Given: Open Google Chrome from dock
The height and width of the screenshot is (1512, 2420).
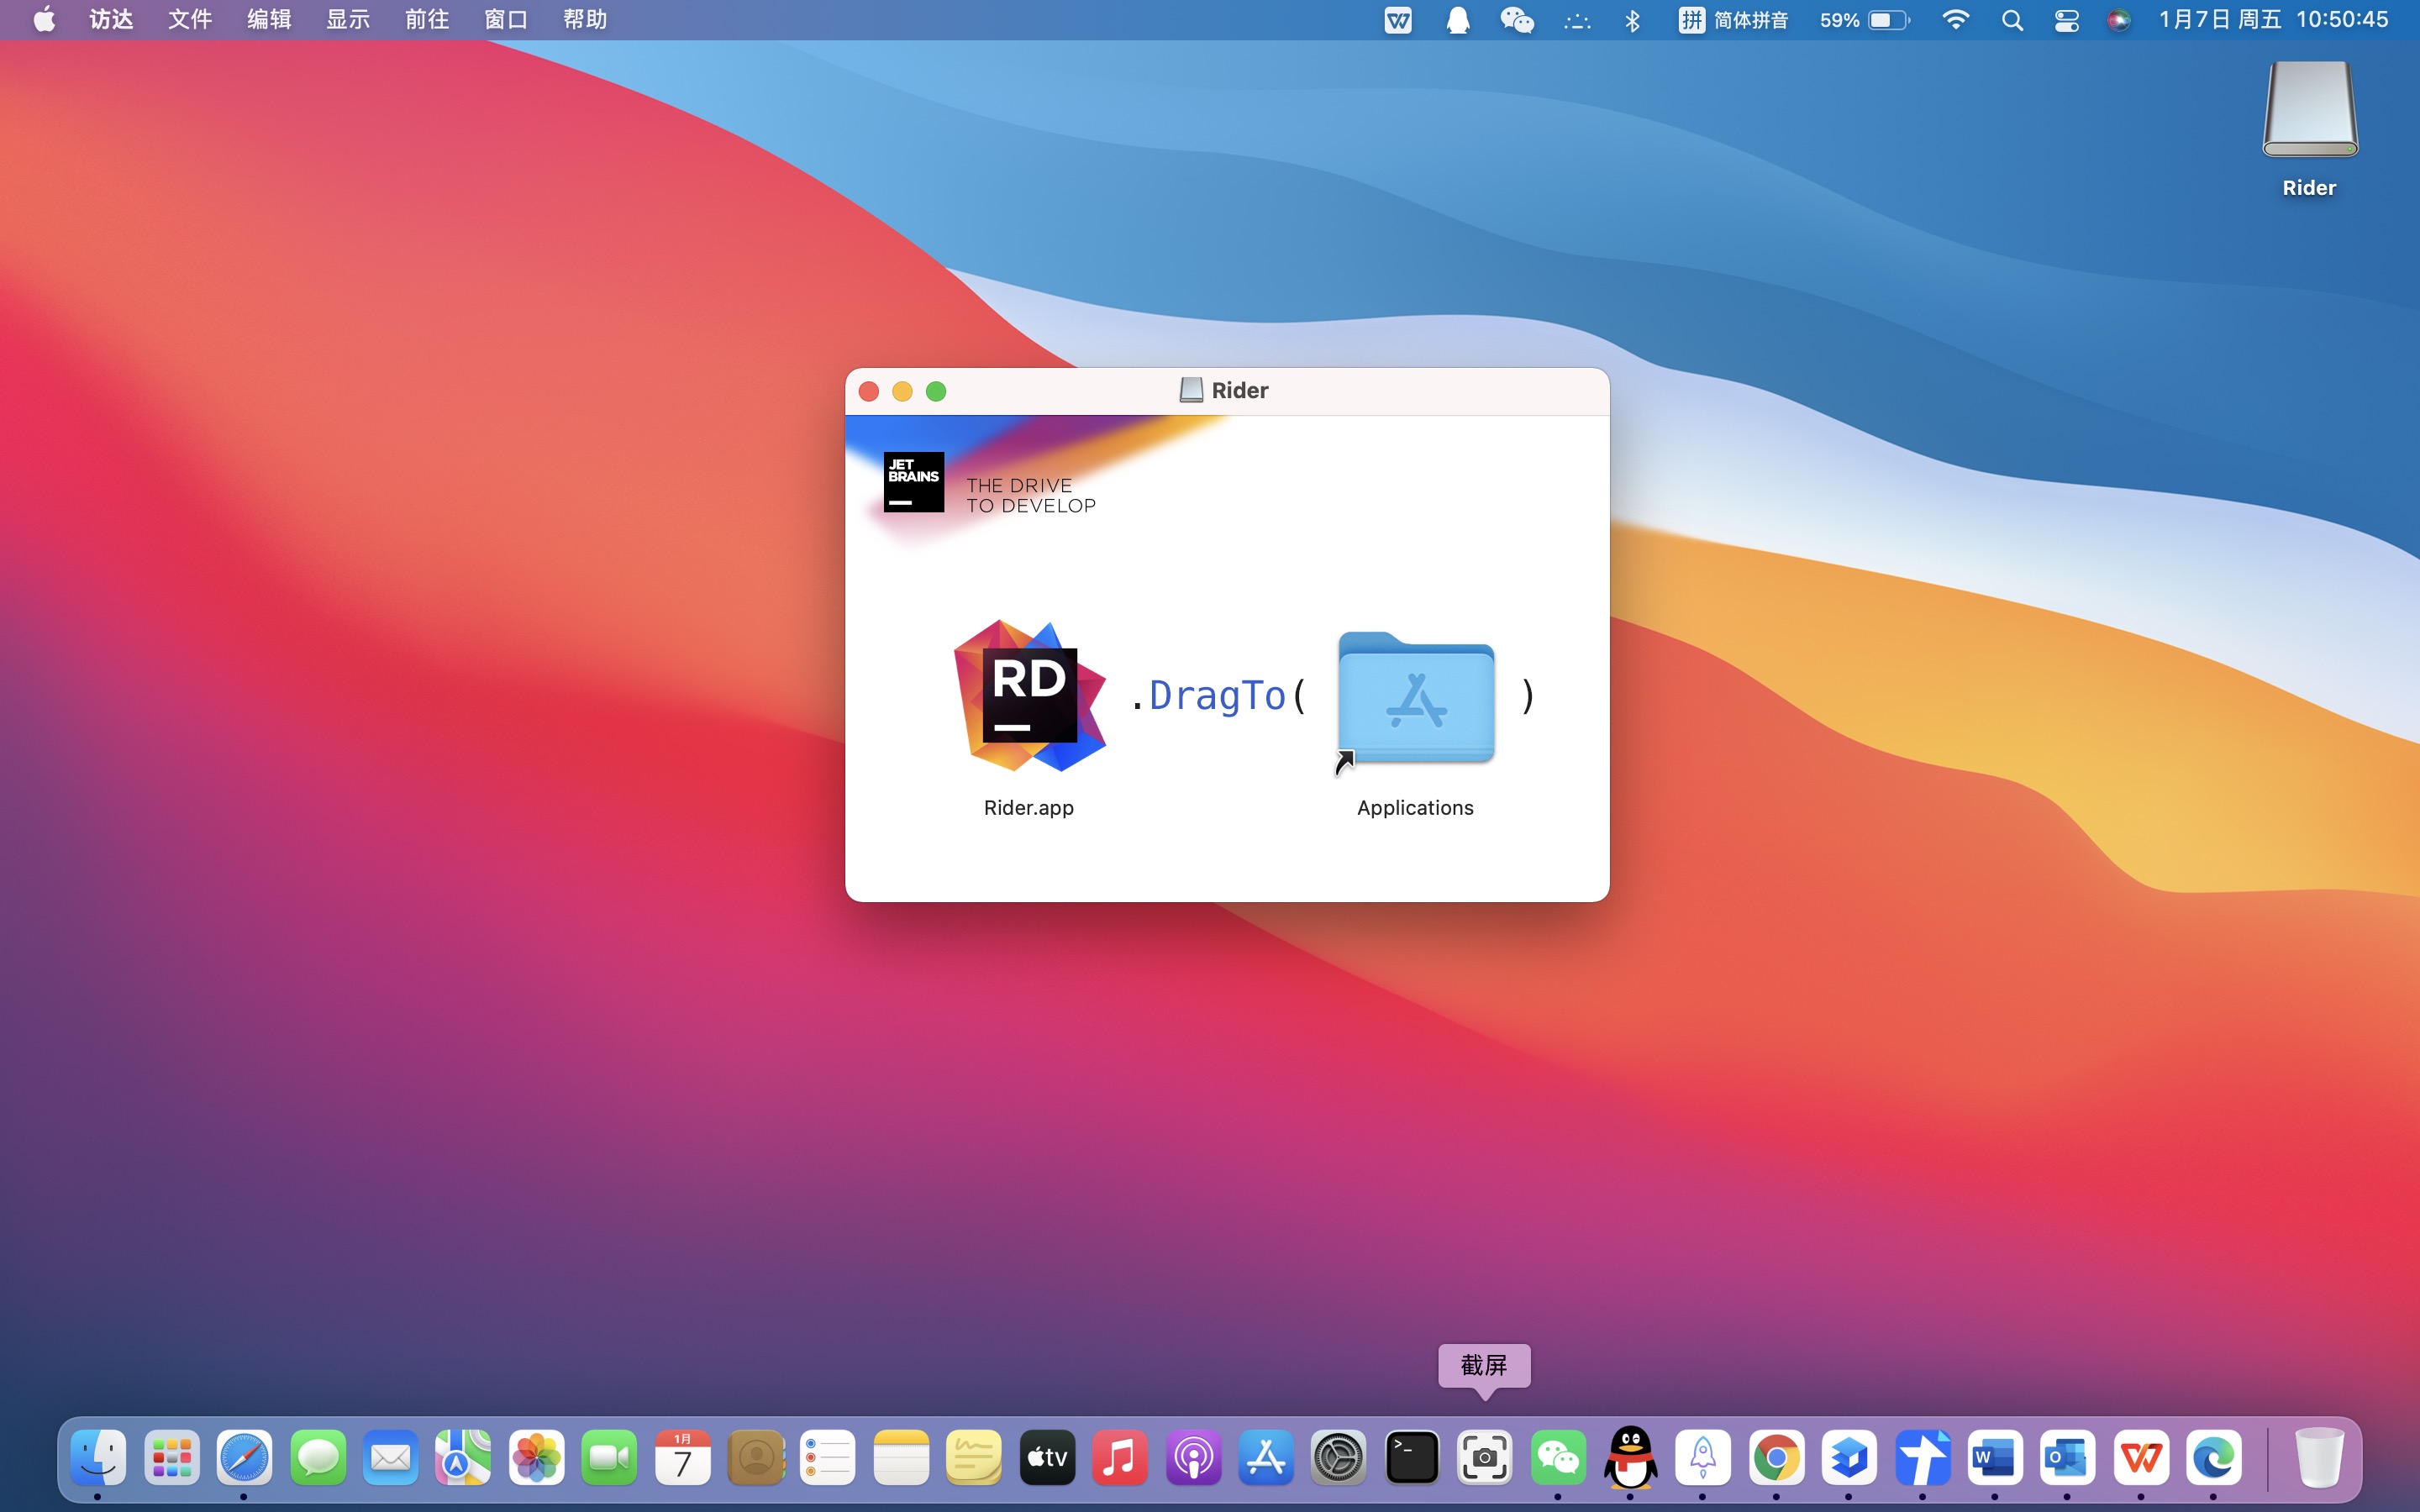Looking at the screenshot, I should point(1776,1458).
